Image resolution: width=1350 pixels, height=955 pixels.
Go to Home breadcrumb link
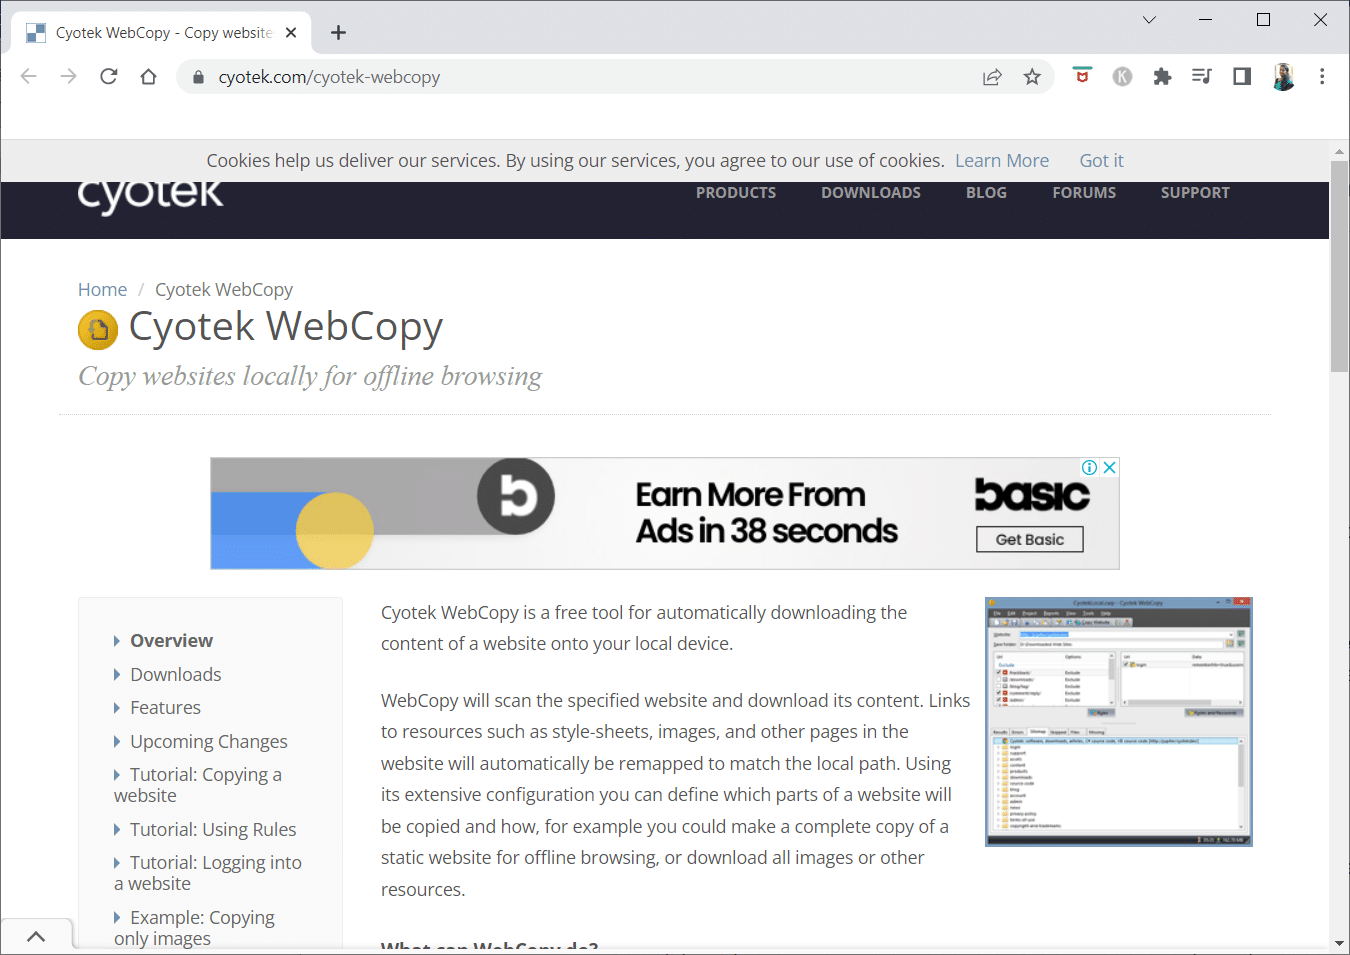tap(103, 290)
